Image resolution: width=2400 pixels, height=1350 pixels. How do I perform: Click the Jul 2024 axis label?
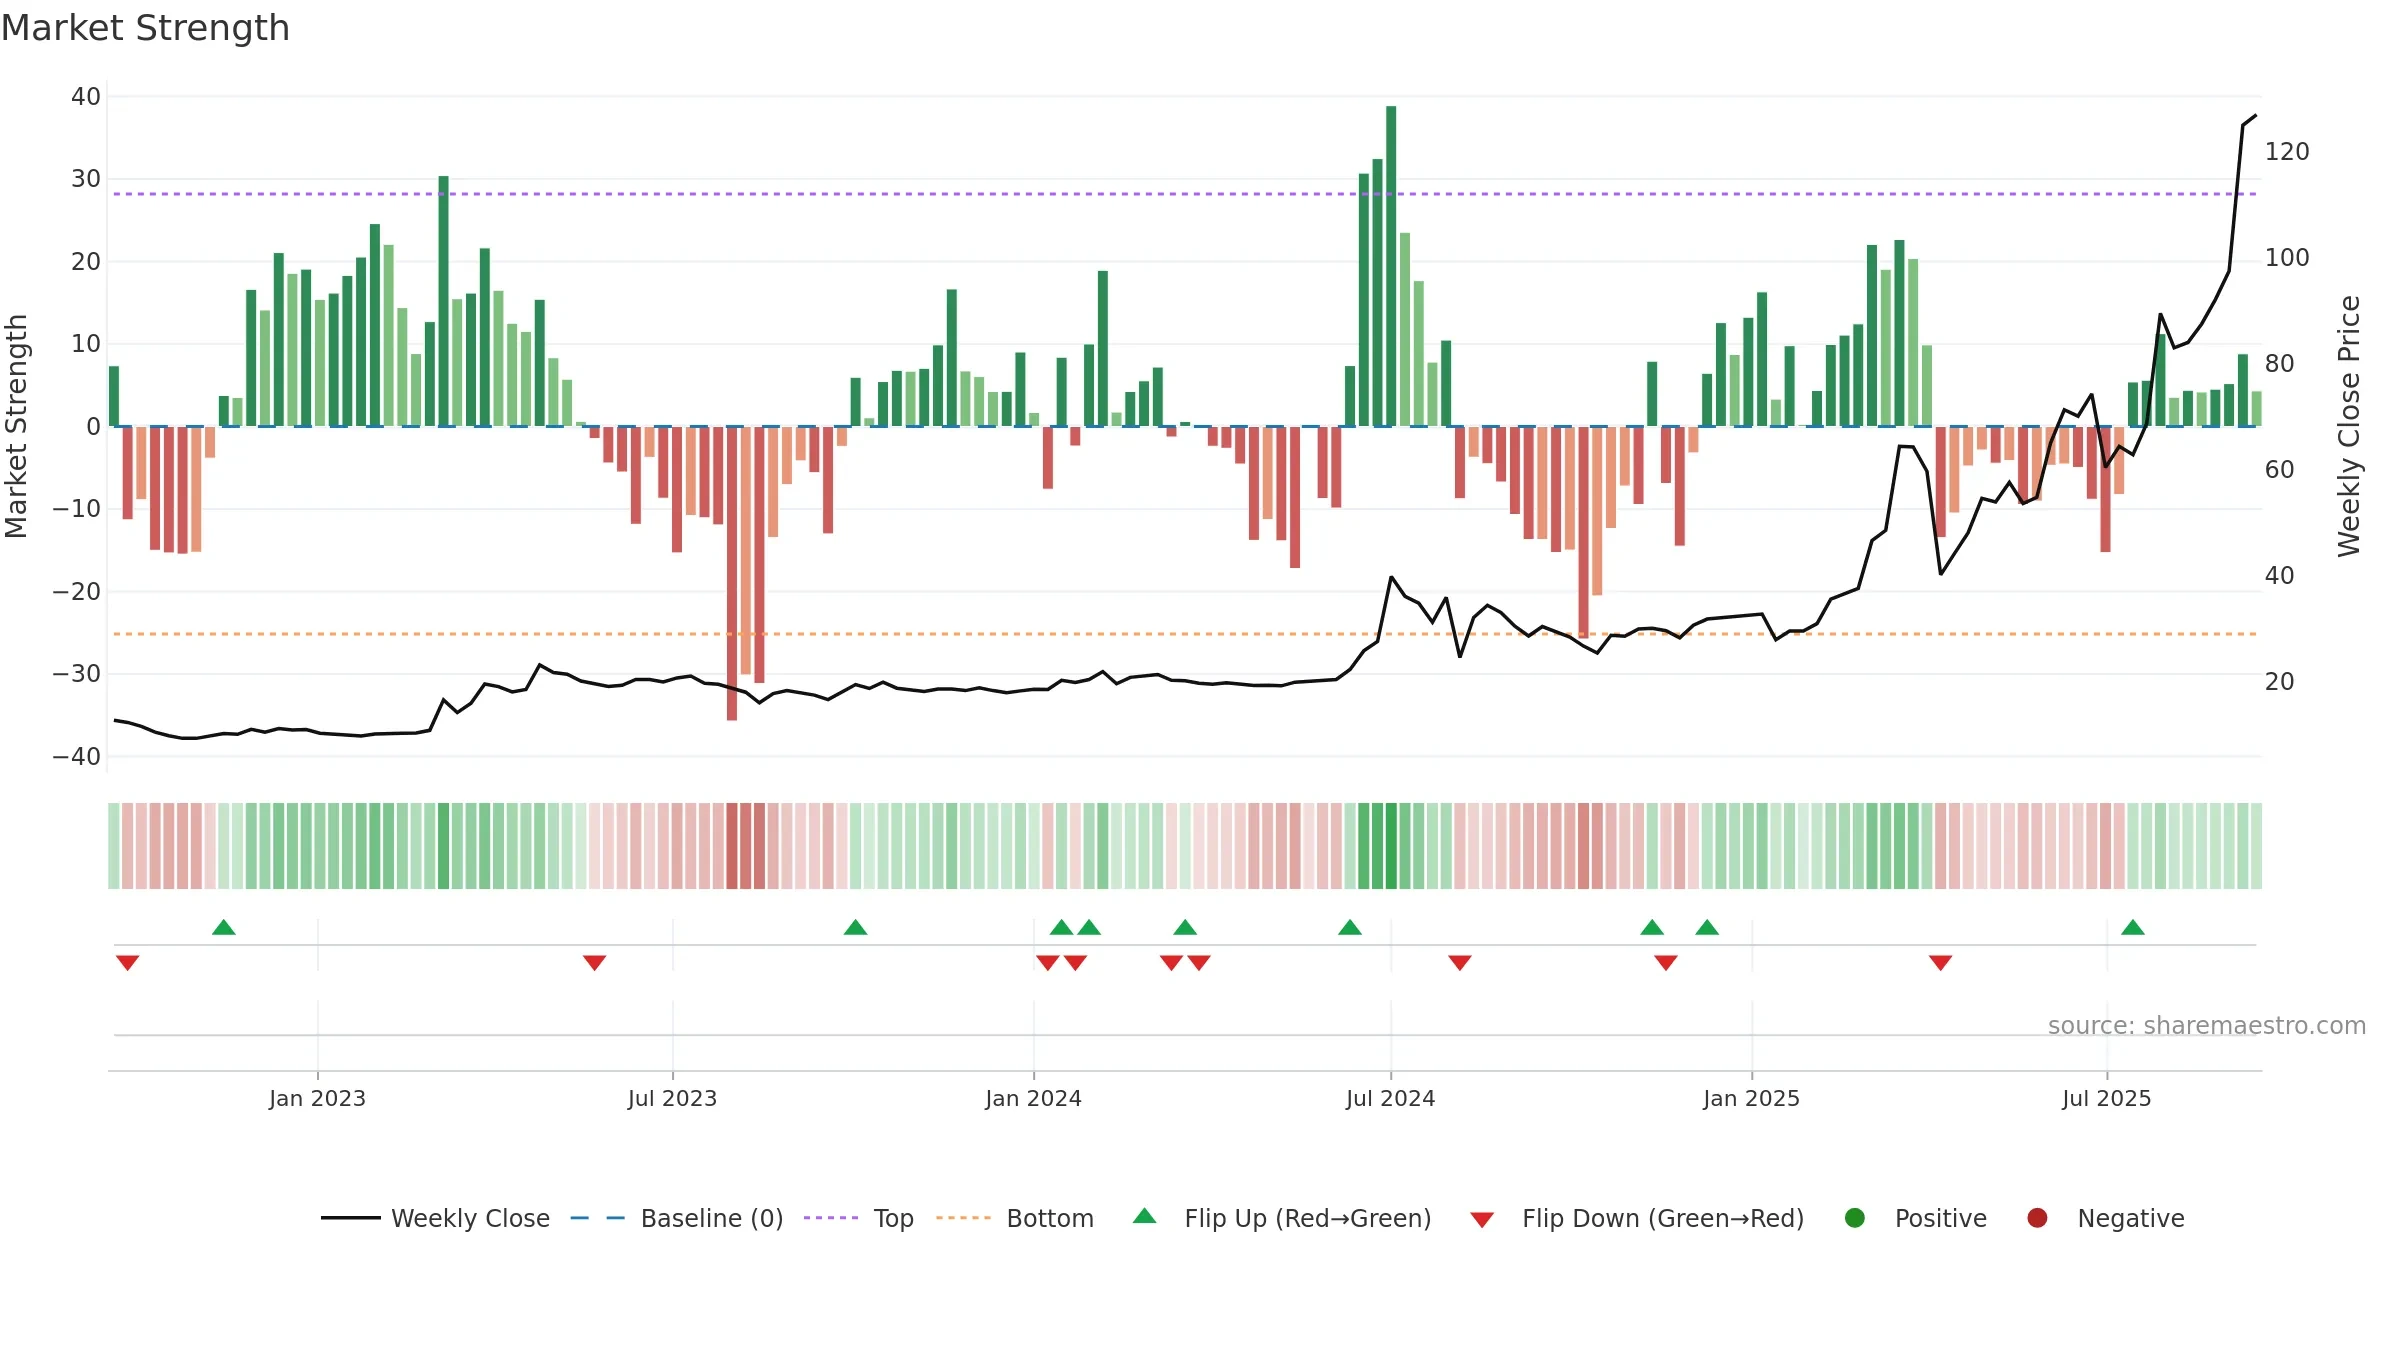click(1390, 1098)
